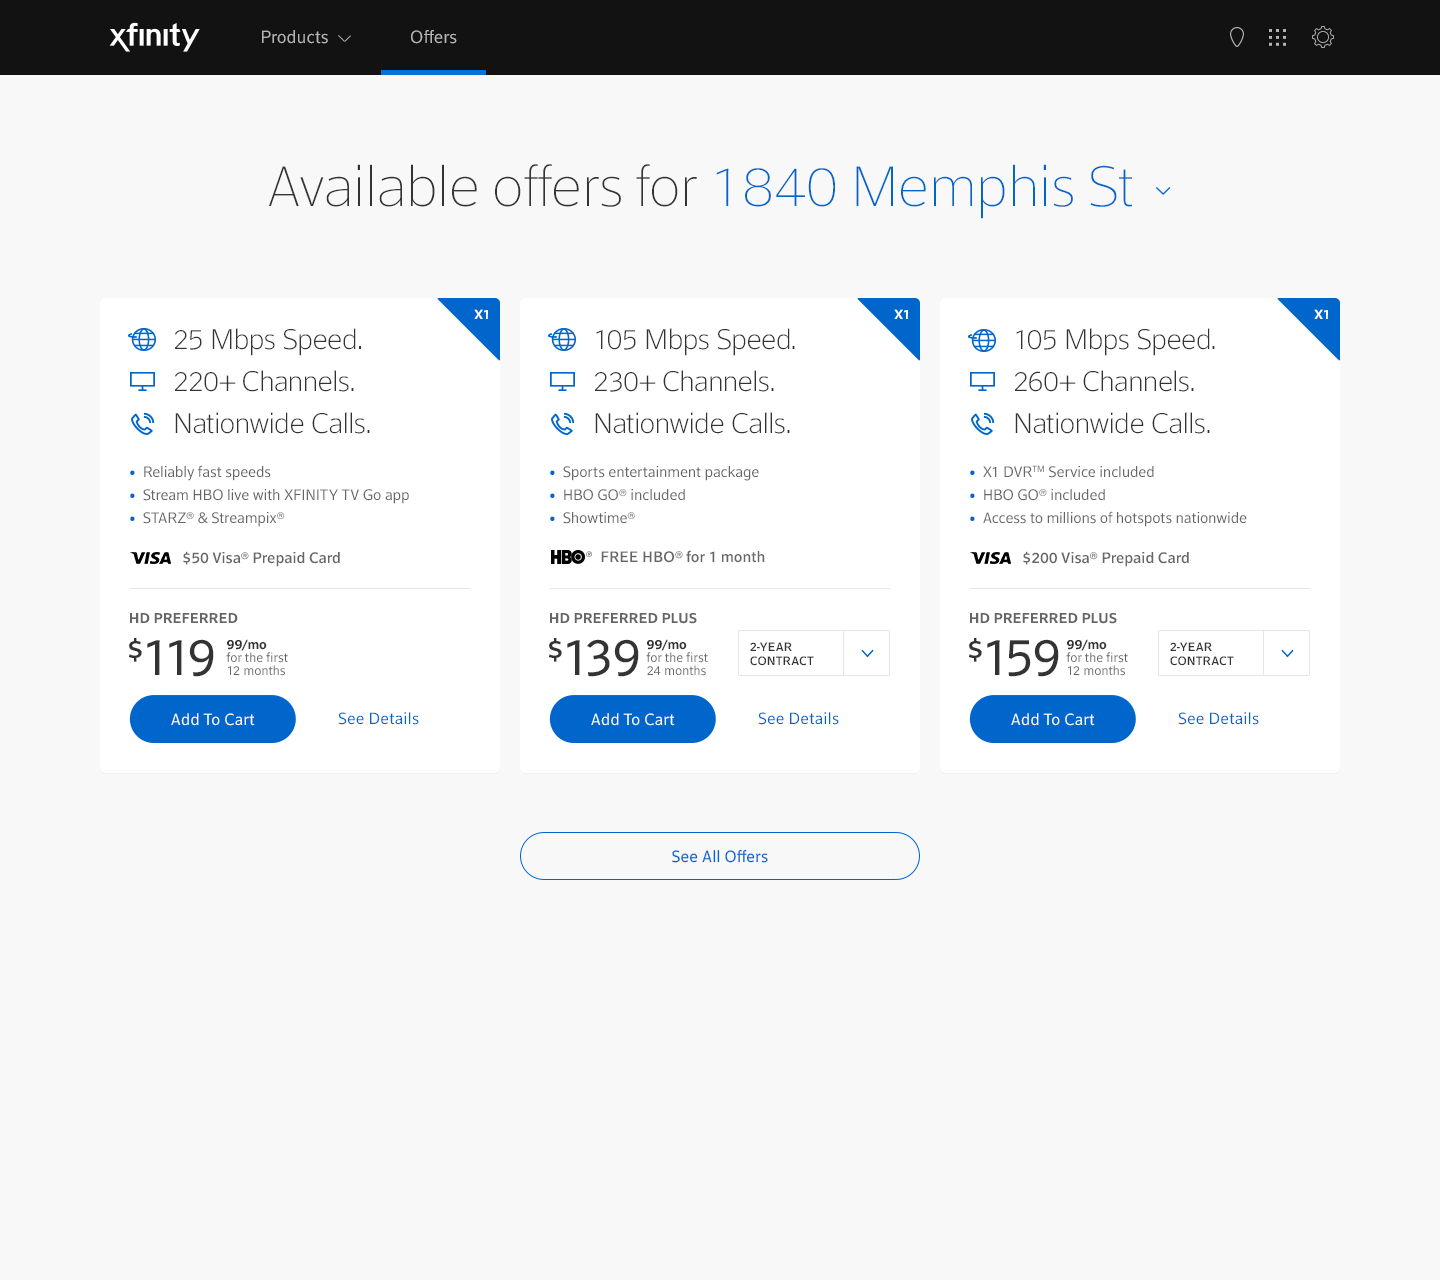This screenshot has width=1440, height=1280.
Task: Select the Offers tab
Action: [x=433, y=37]
